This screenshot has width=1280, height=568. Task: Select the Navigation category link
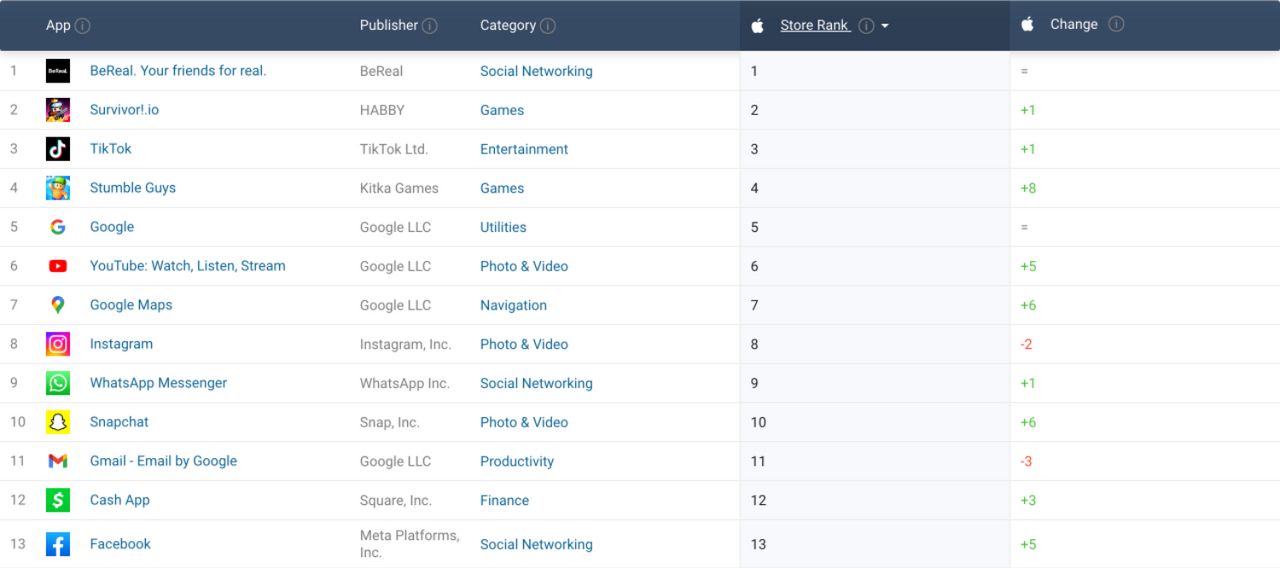[513, 305]
